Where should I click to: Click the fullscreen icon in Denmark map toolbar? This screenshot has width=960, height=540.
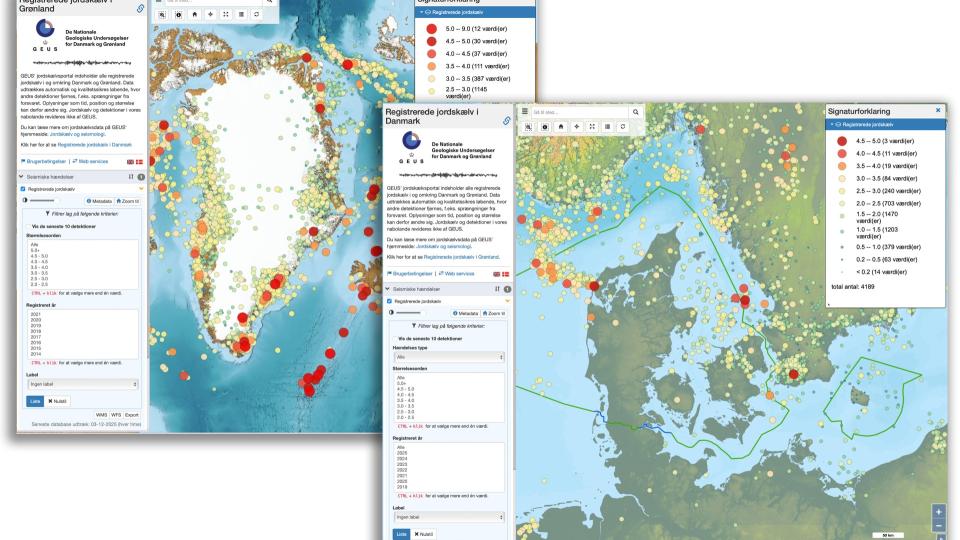click(594, 127)
